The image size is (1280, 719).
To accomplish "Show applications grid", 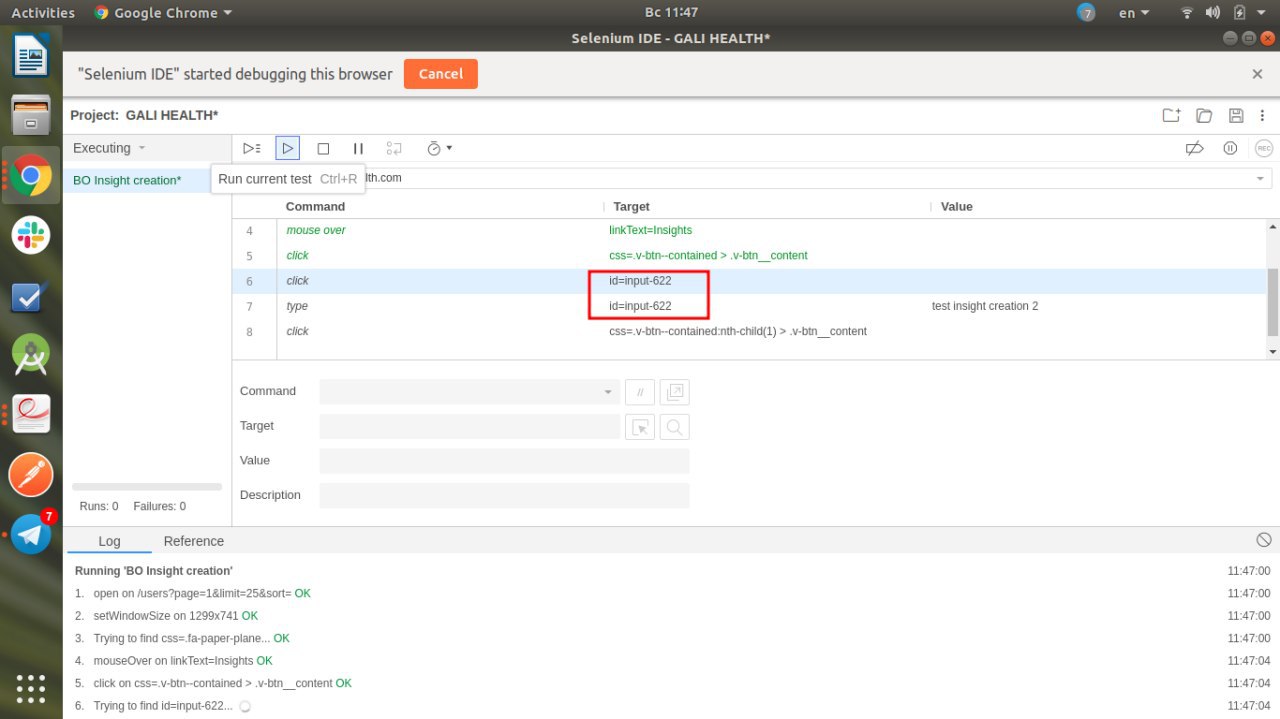I will point(31,688).
